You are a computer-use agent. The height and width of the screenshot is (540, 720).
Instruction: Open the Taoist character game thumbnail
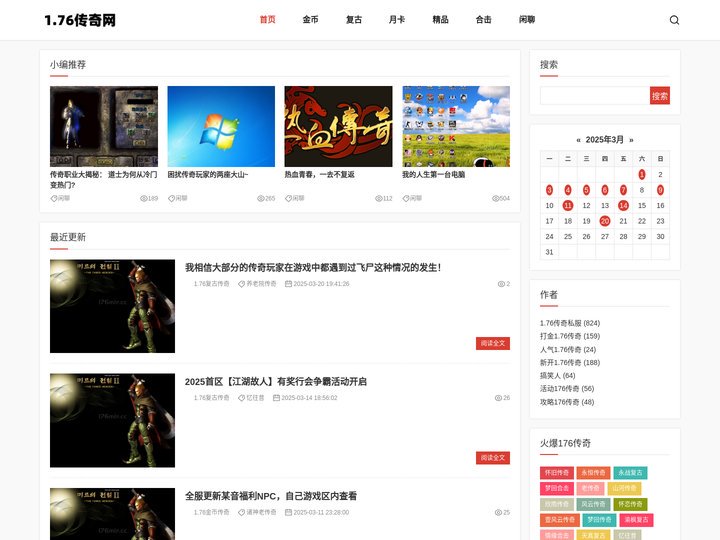click(104, 126)
